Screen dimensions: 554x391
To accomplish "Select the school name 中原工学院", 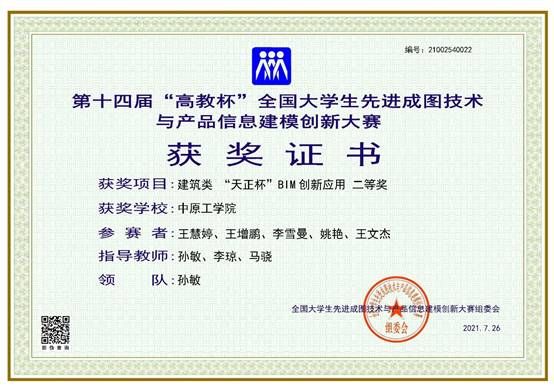I will click(207, 208).
